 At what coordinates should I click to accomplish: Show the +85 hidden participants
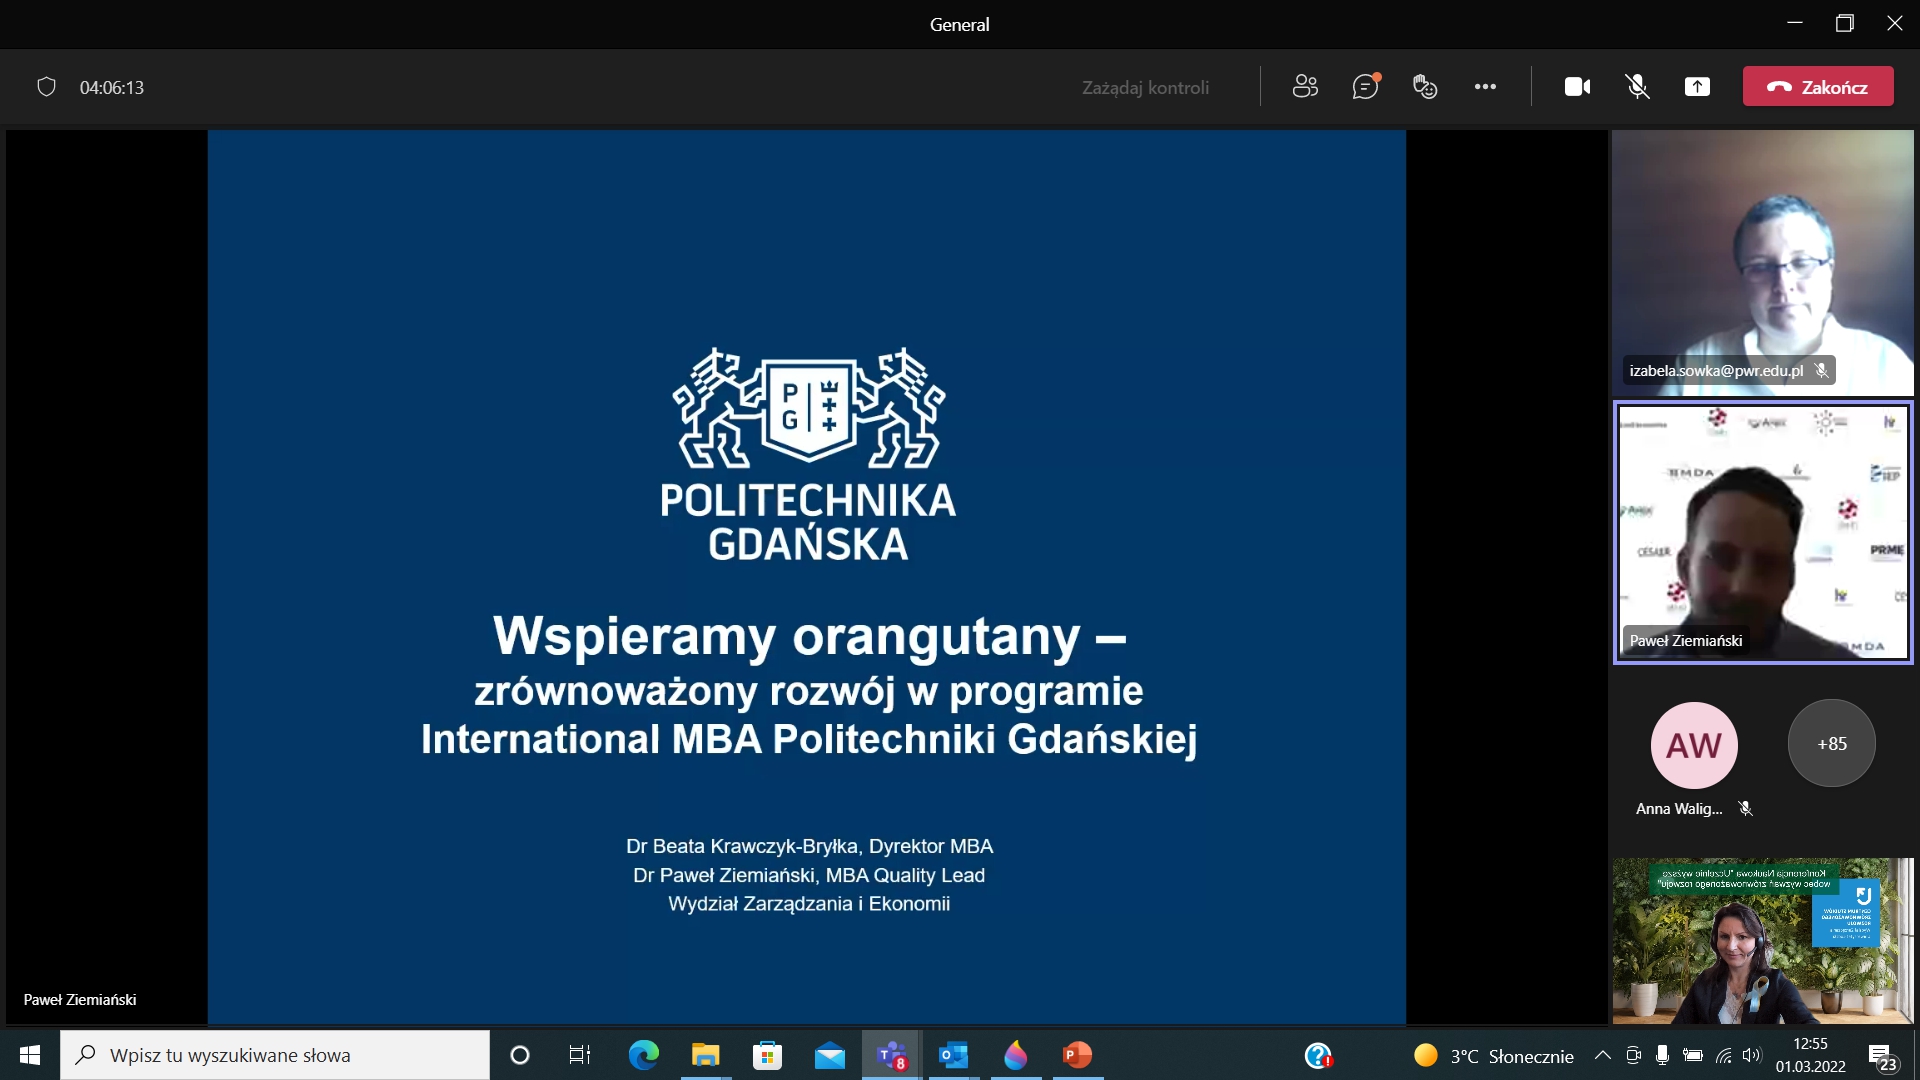(x=1831, y=743)
